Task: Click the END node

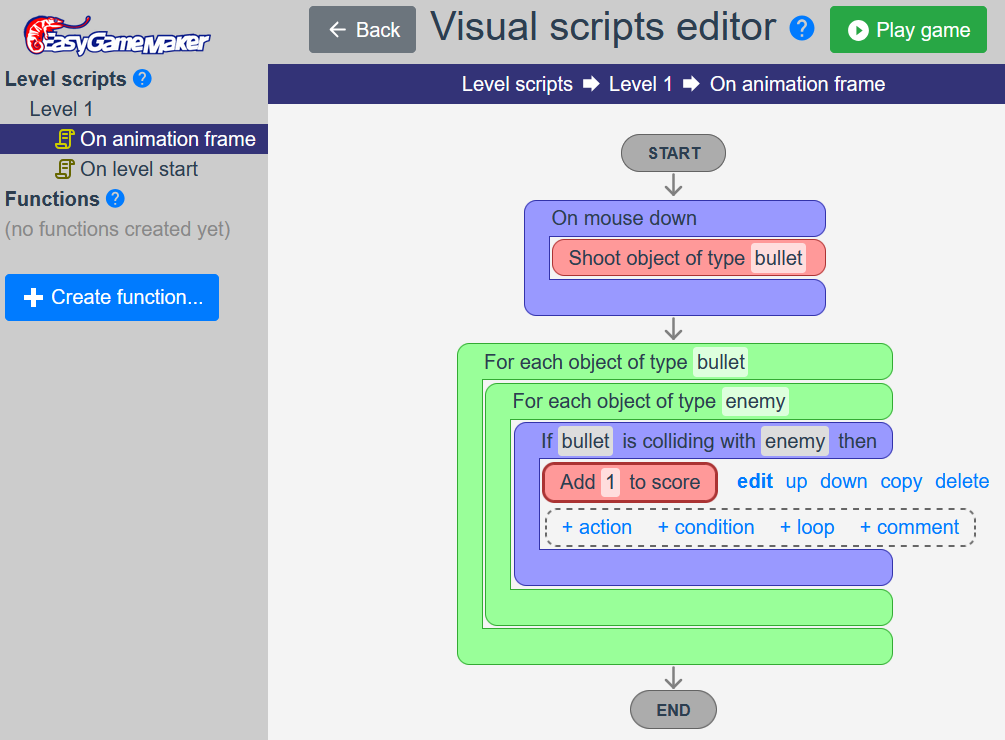Action: 674,710
